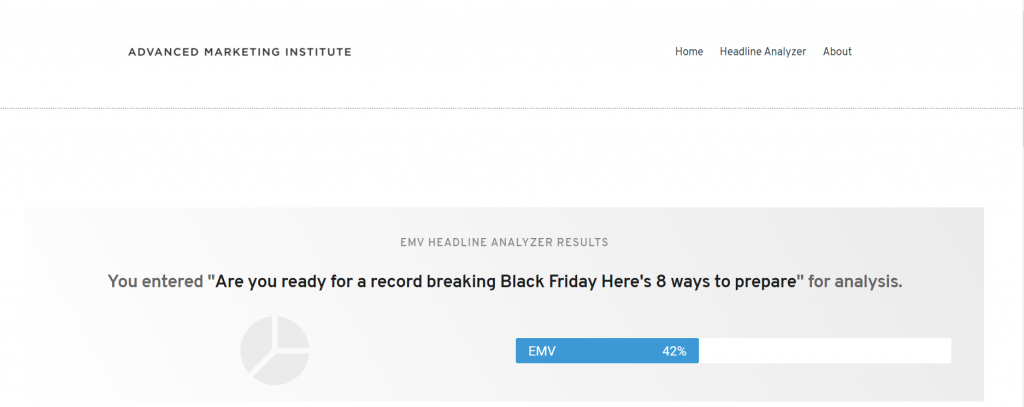Click the word "Analyzer" in the navigation
The height and width of the screenshot is (407, 1024).
click(786, 52)
